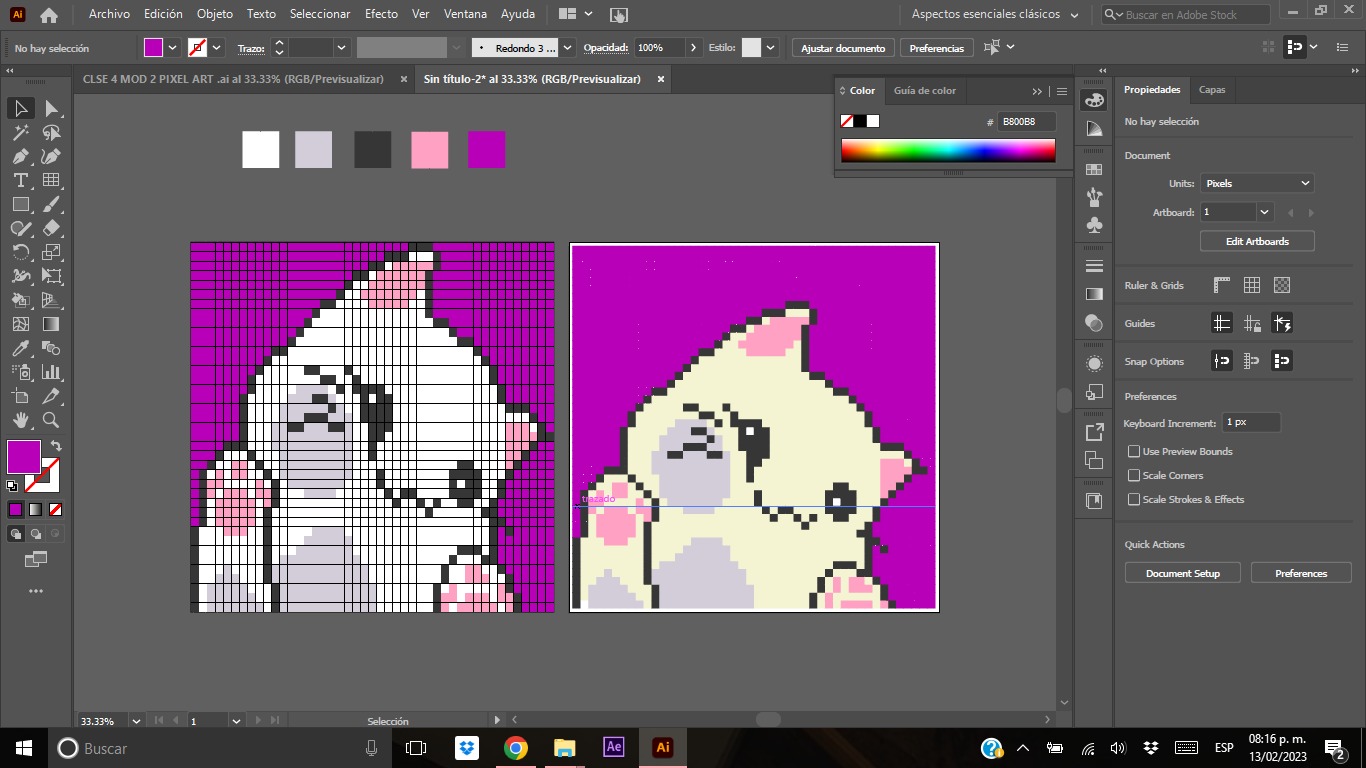The width and height of the screenshot is (1366, 768).
Task: Select the Symbol Sprayer tool
Action: coord(20,372)
